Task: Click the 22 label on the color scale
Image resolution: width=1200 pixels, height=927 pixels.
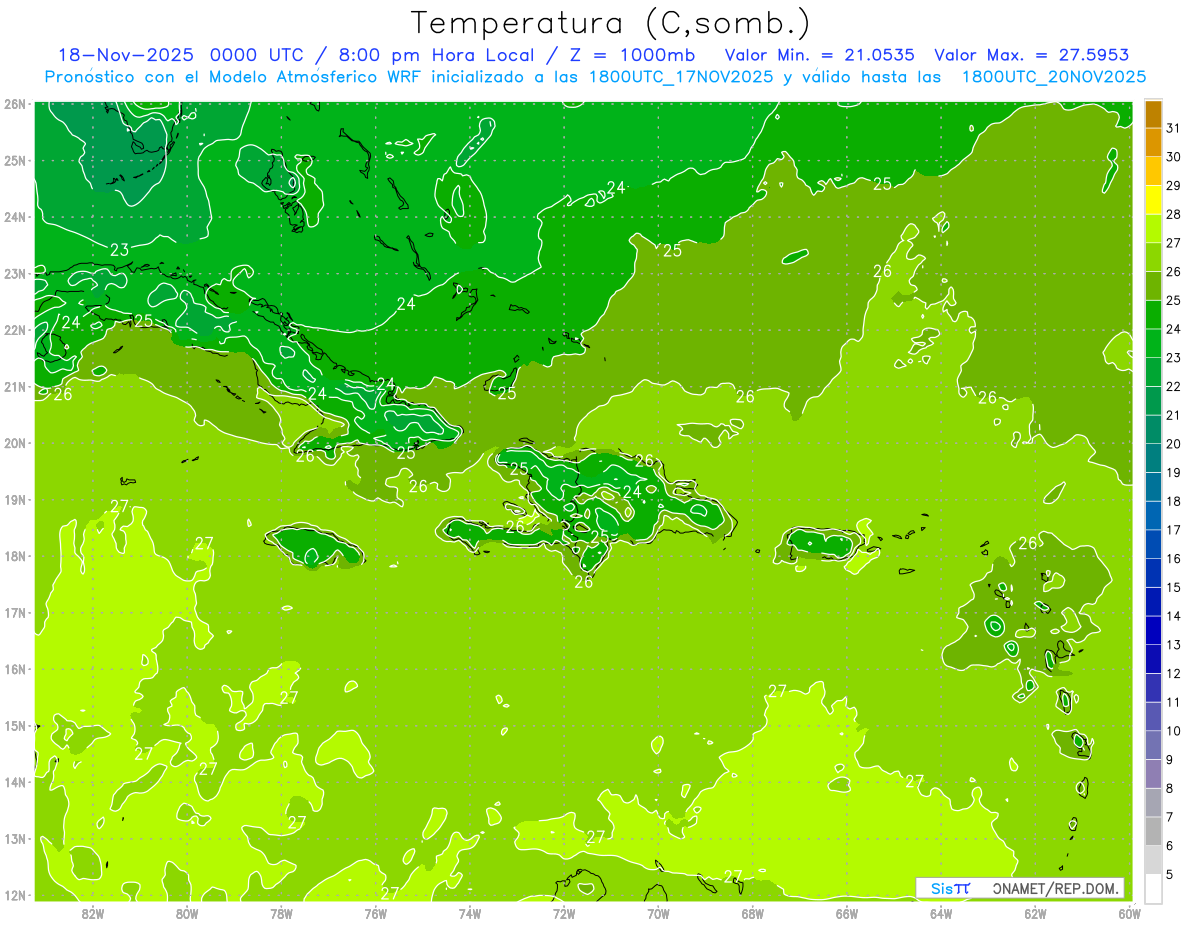Action: coord(1173,386)
